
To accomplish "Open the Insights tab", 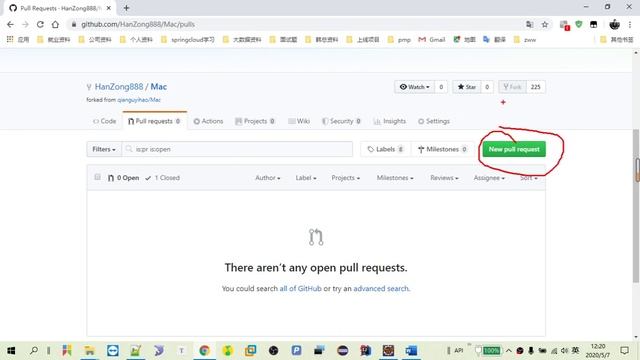I will 389,121.
